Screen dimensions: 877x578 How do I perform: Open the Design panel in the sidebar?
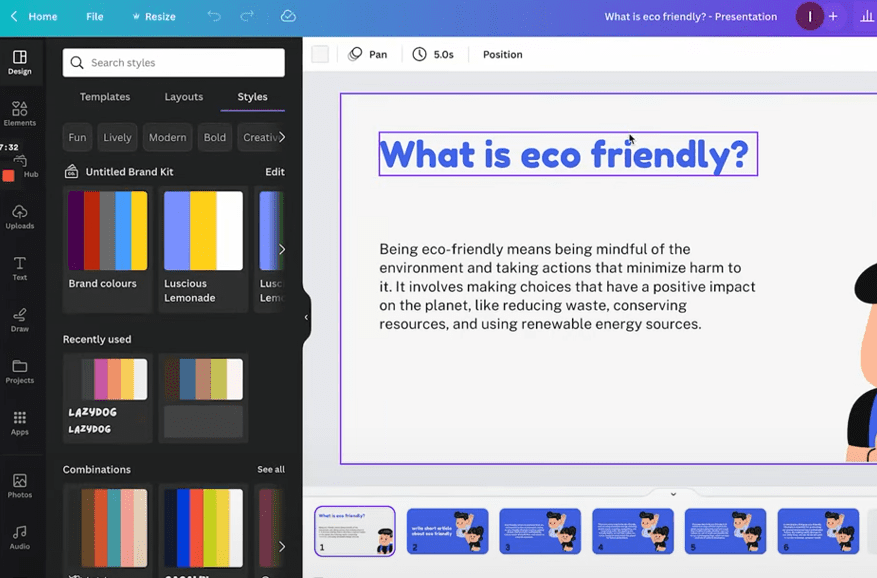click(20, 62)
